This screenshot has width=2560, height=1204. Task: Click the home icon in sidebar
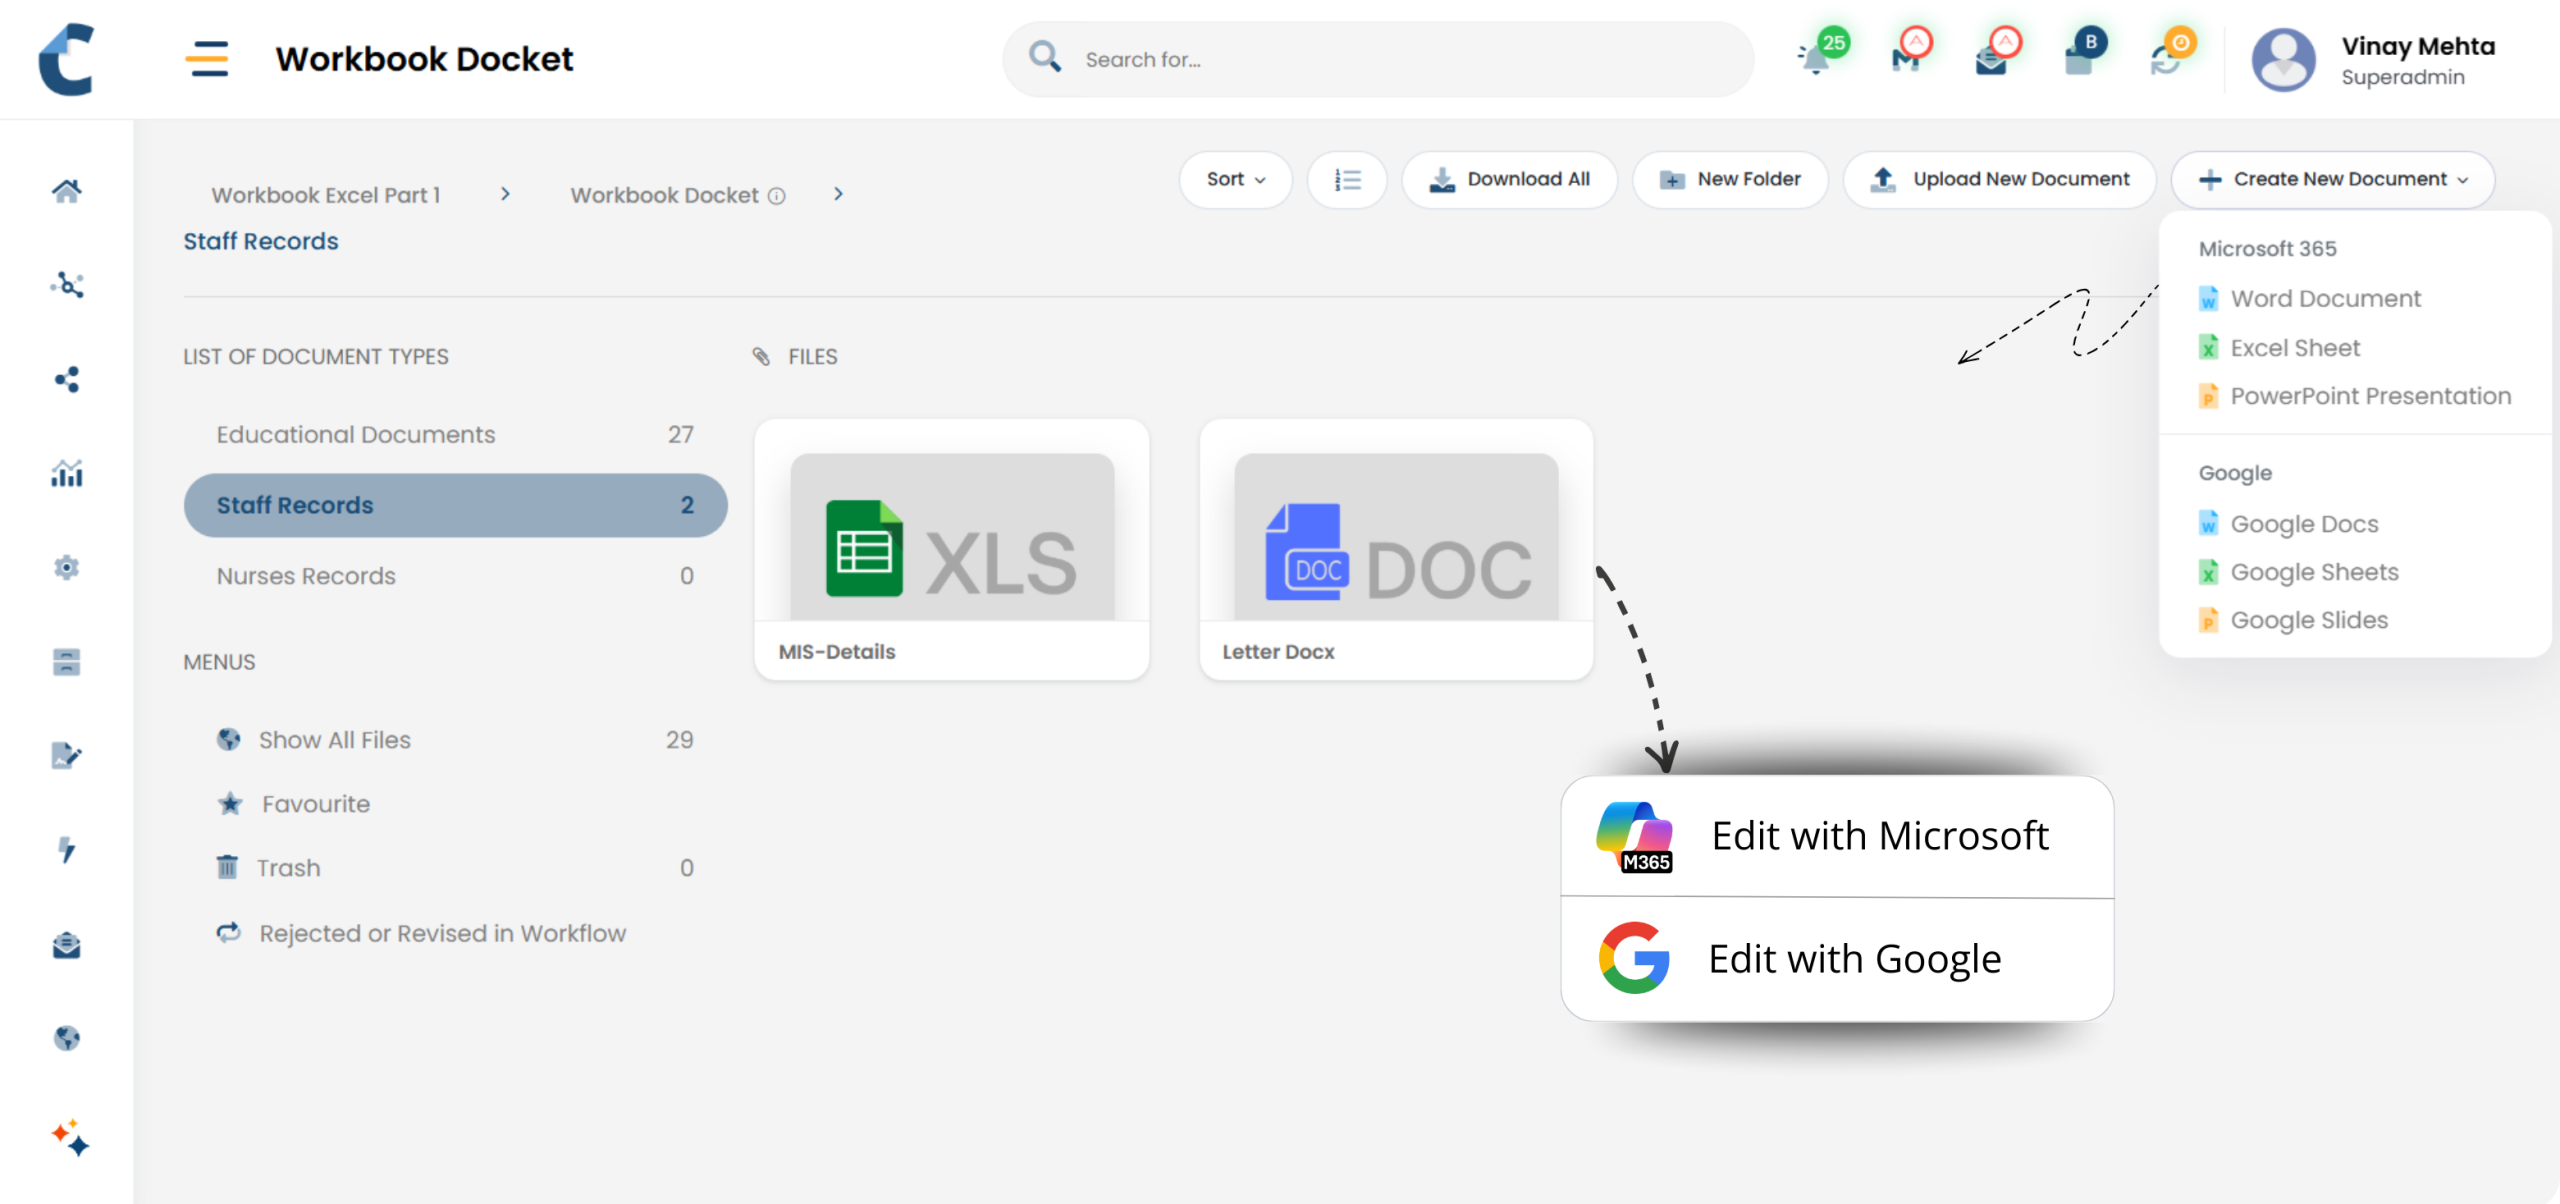(67, 190)
